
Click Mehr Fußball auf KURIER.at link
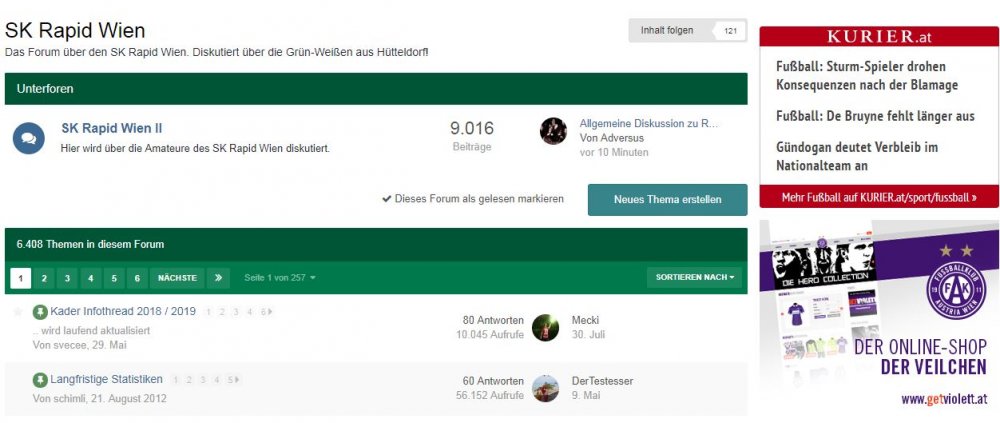879,197
